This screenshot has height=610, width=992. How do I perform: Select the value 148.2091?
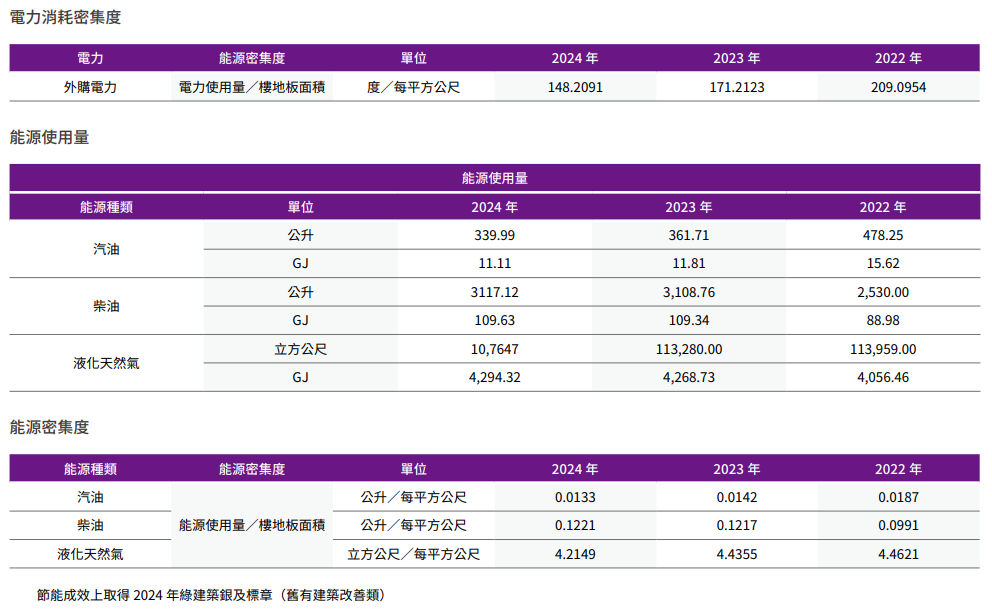pos(575,87)
